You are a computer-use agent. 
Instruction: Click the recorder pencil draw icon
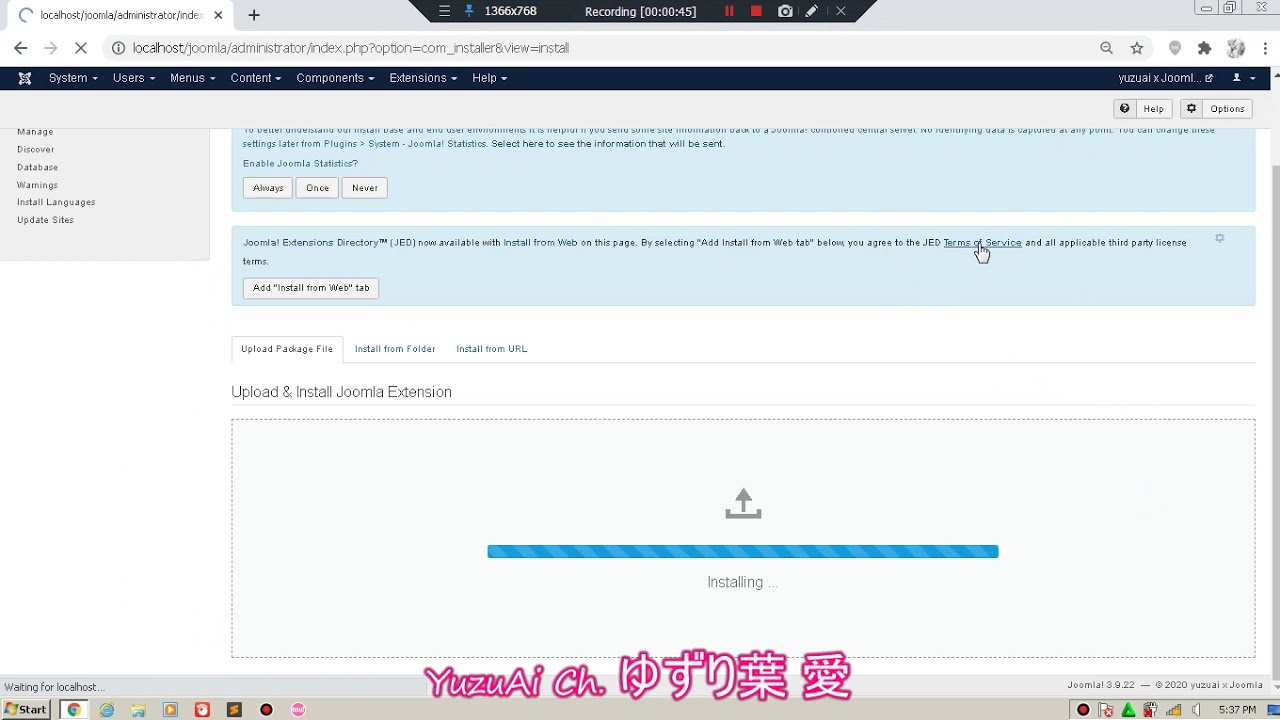(x=812, y=11)
